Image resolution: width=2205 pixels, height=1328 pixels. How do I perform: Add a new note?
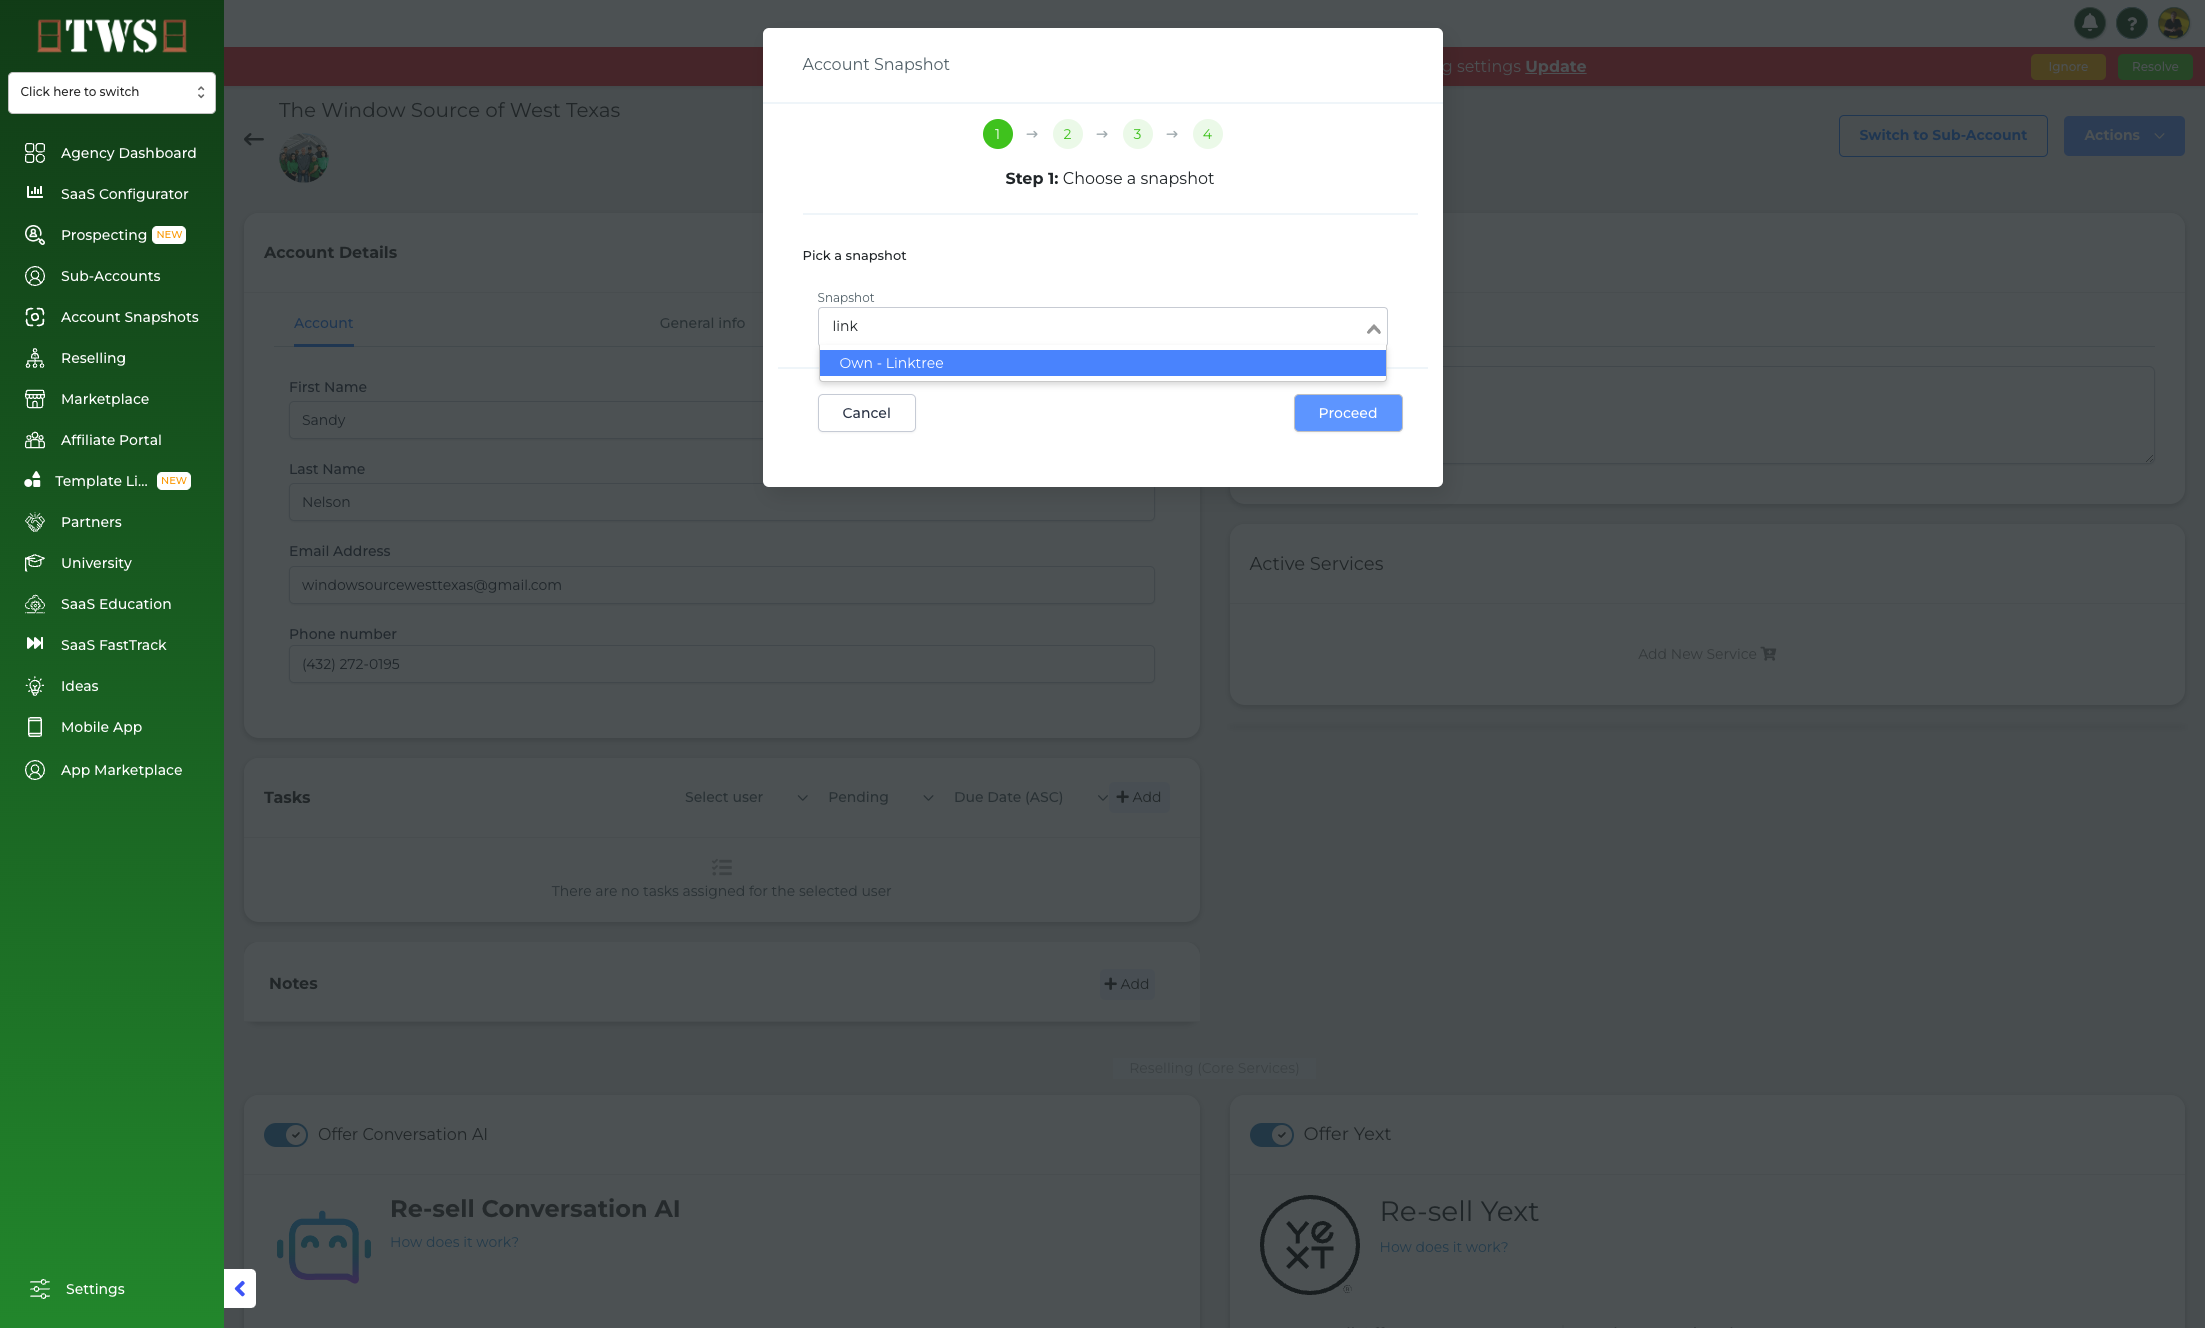tap(1126, 984)
